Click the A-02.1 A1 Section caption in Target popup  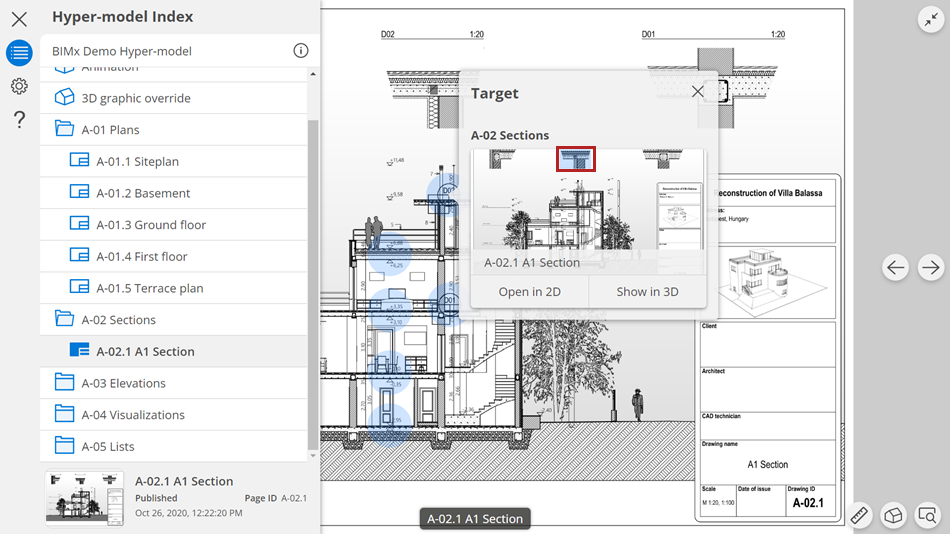(x=532, y=262)
